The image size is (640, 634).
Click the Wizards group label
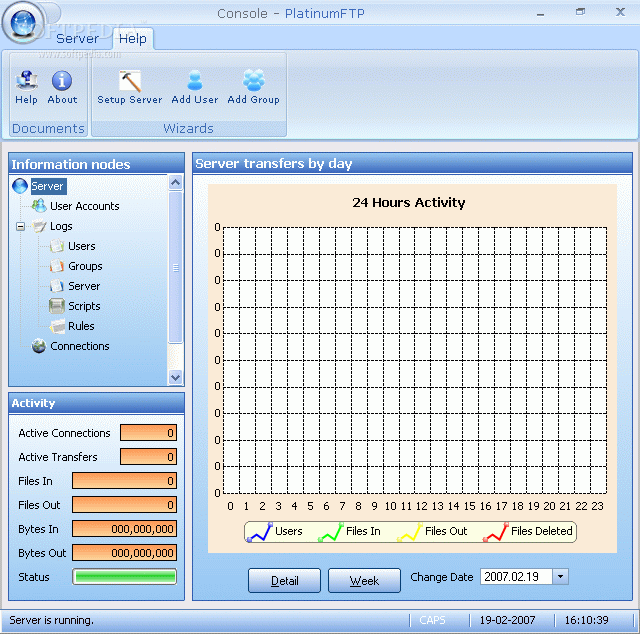(x=189, y=129)
